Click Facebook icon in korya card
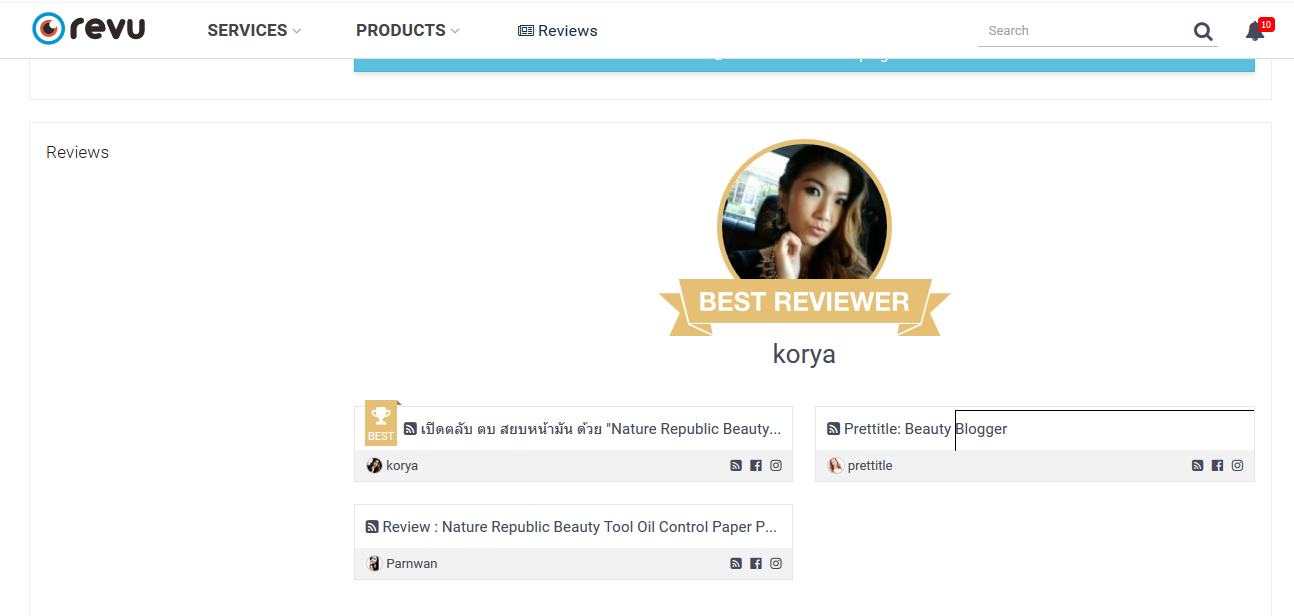 tap(756, 466)
